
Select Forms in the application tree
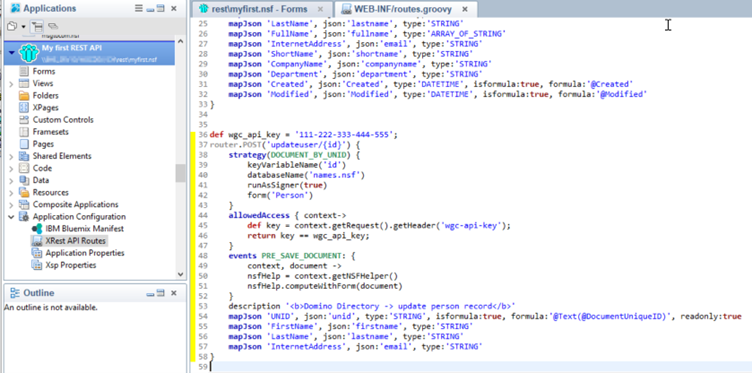44,71
